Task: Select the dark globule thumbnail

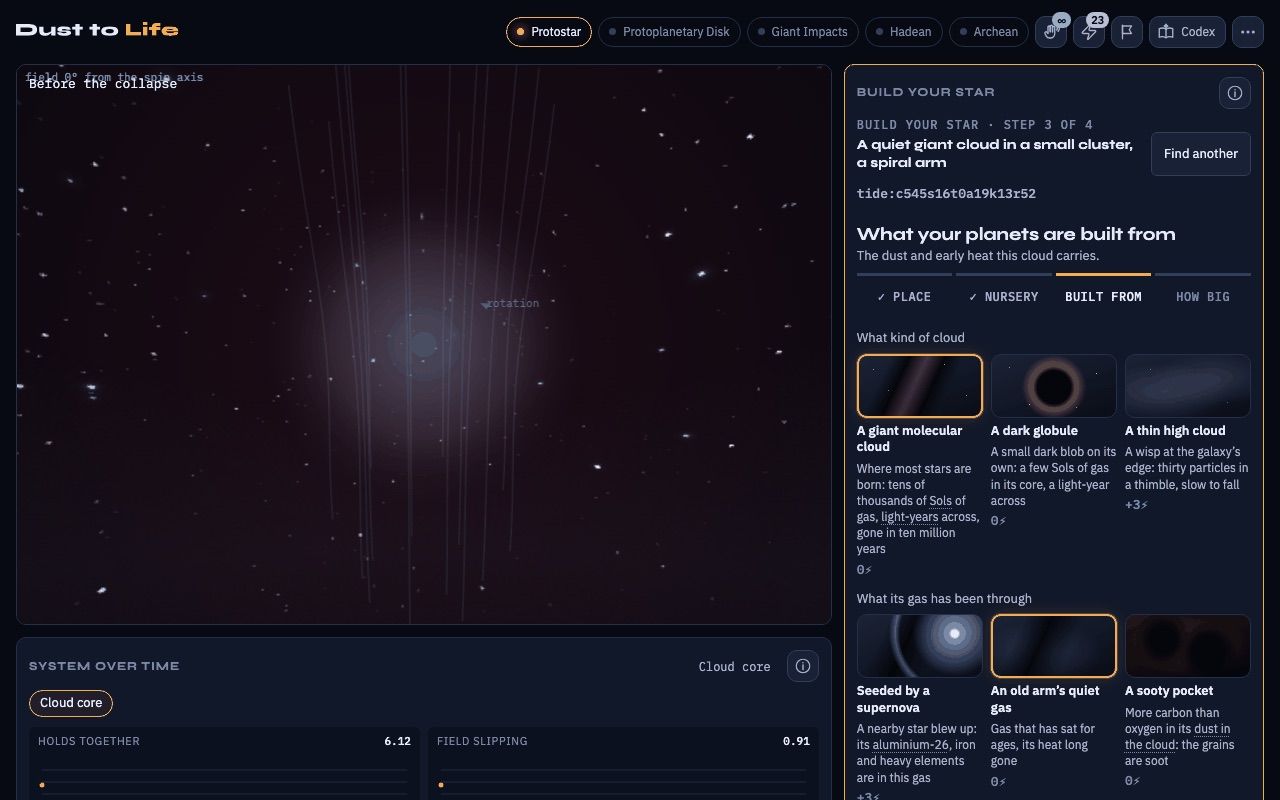Action: click(1054, 386)
